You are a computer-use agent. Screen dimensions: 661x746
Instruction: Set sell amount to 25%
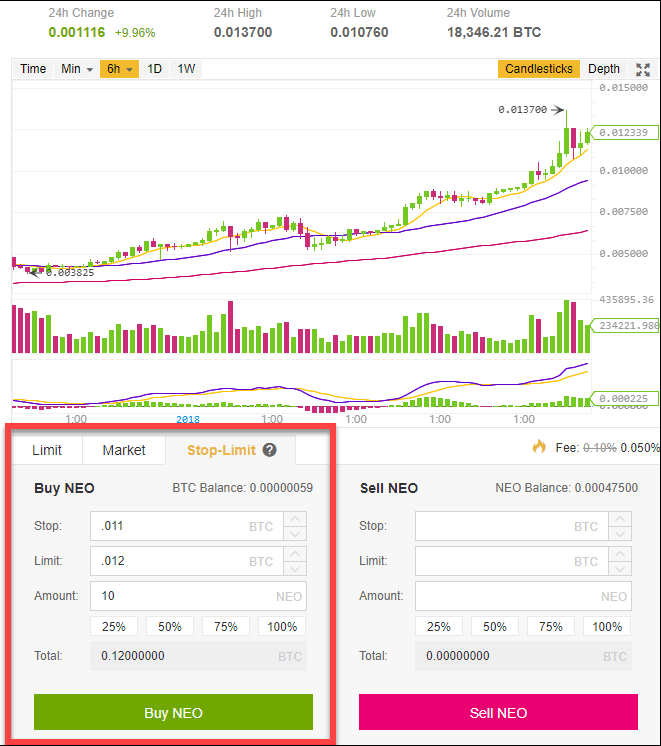[439, 626]
